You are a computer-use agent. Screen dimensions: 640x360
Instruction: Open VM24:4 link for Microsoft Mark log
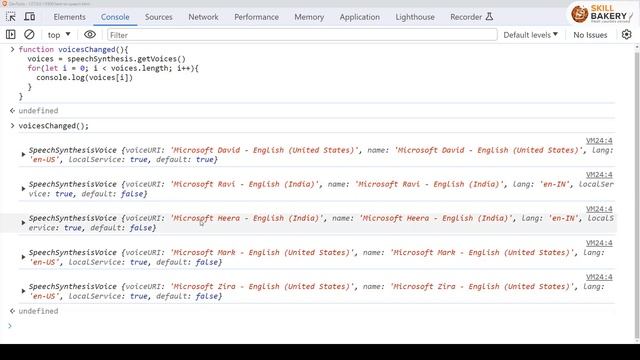tap(599, 243)
